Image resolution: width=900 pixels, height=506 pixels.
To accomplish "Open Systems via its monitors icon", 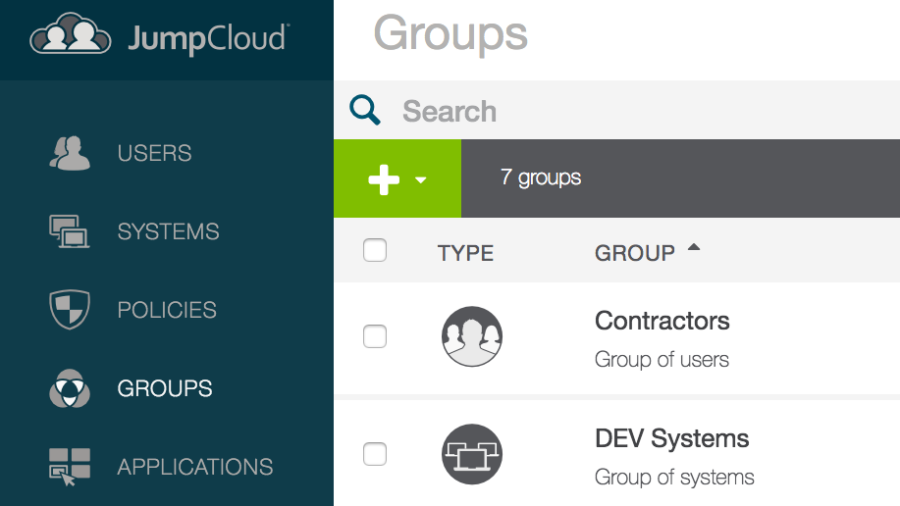I will [x=69, y=232].
